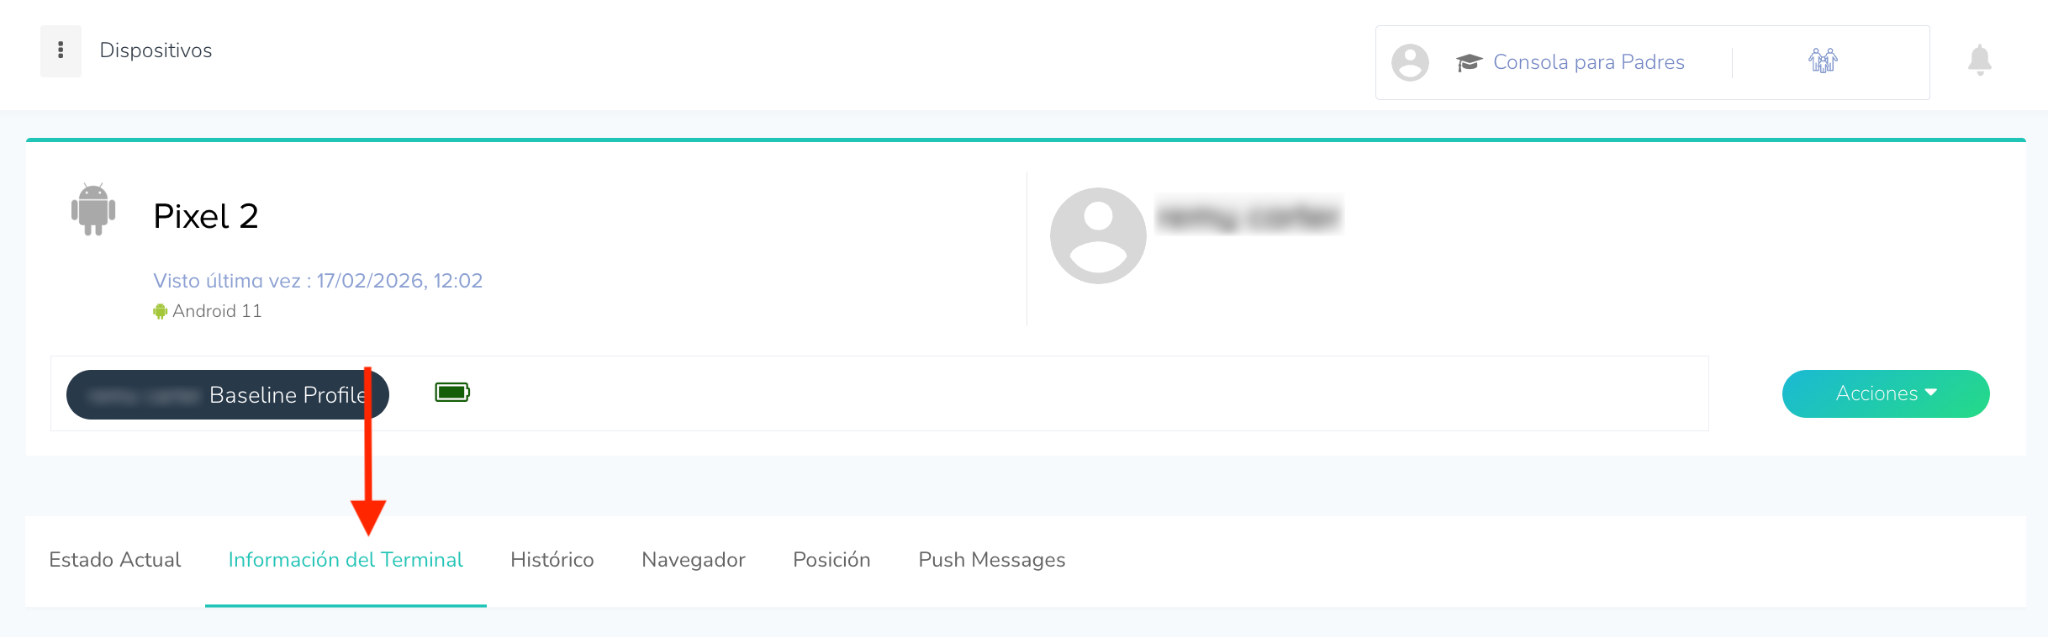This screenshot has width=2048, height=637.
Task: Switch to the Estado Actual tab
Action: [x=115, y=560]
